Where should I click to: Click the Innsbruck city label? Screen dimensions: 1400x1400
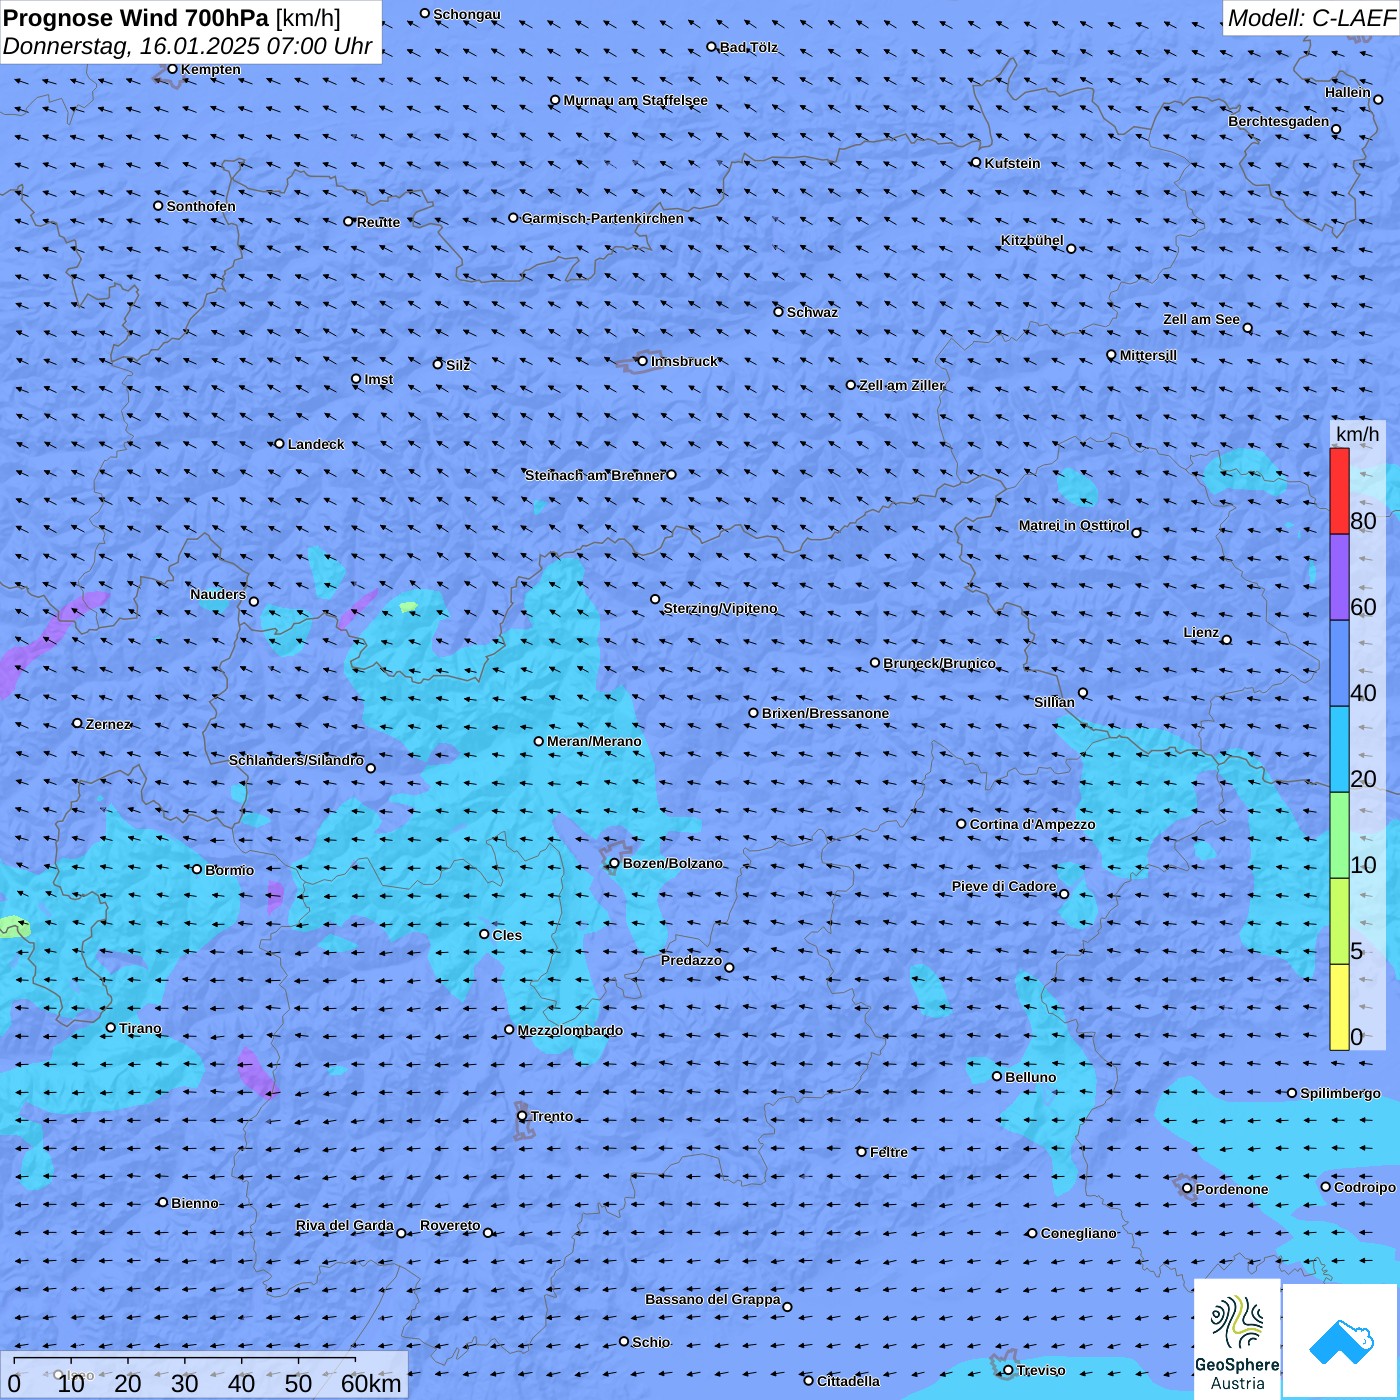click(x=684, y=361)
